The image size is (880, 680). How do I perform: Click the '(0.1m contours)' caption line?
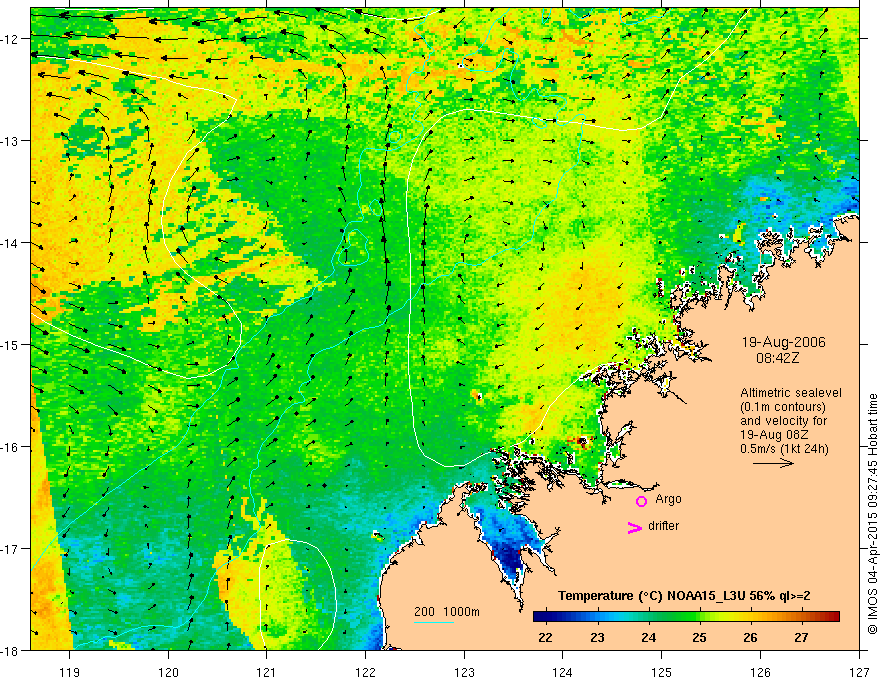[783, 407]
